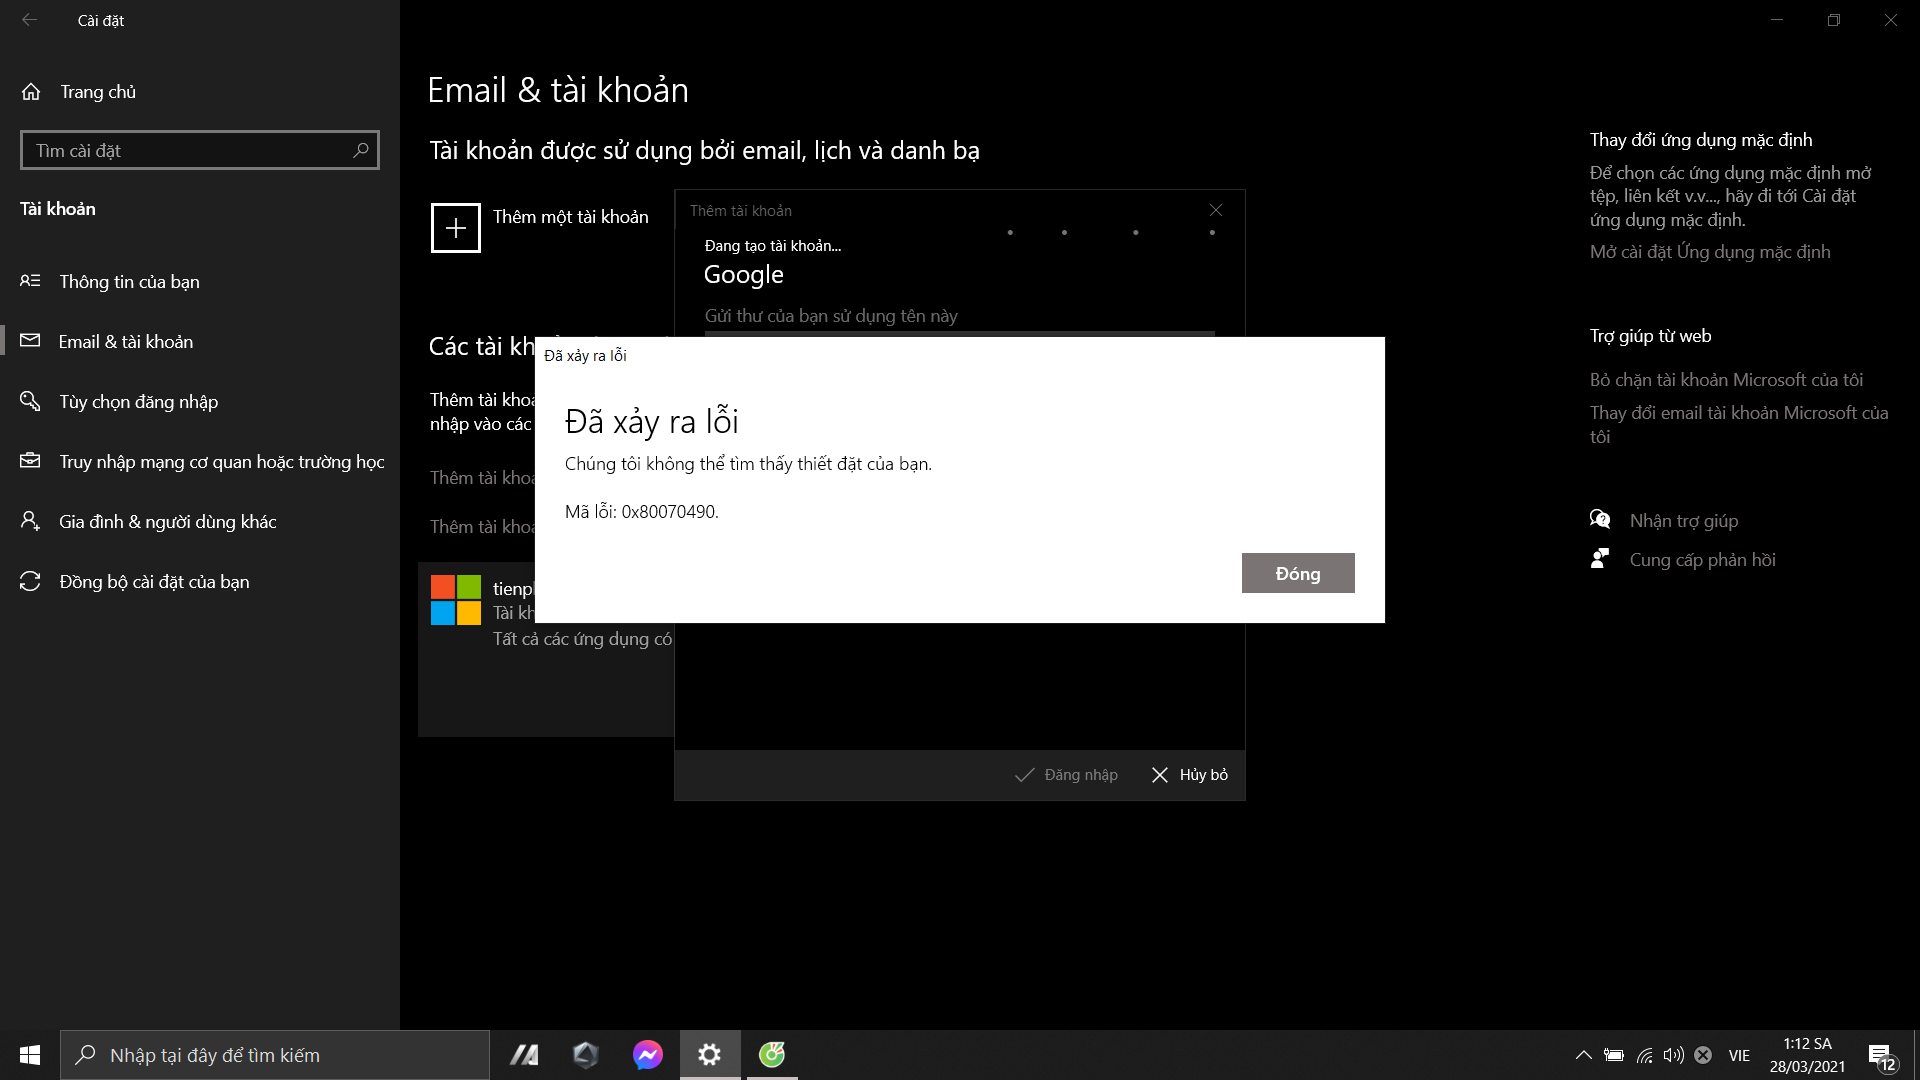Click the Tìm cài đặt search field

point(199,149)
